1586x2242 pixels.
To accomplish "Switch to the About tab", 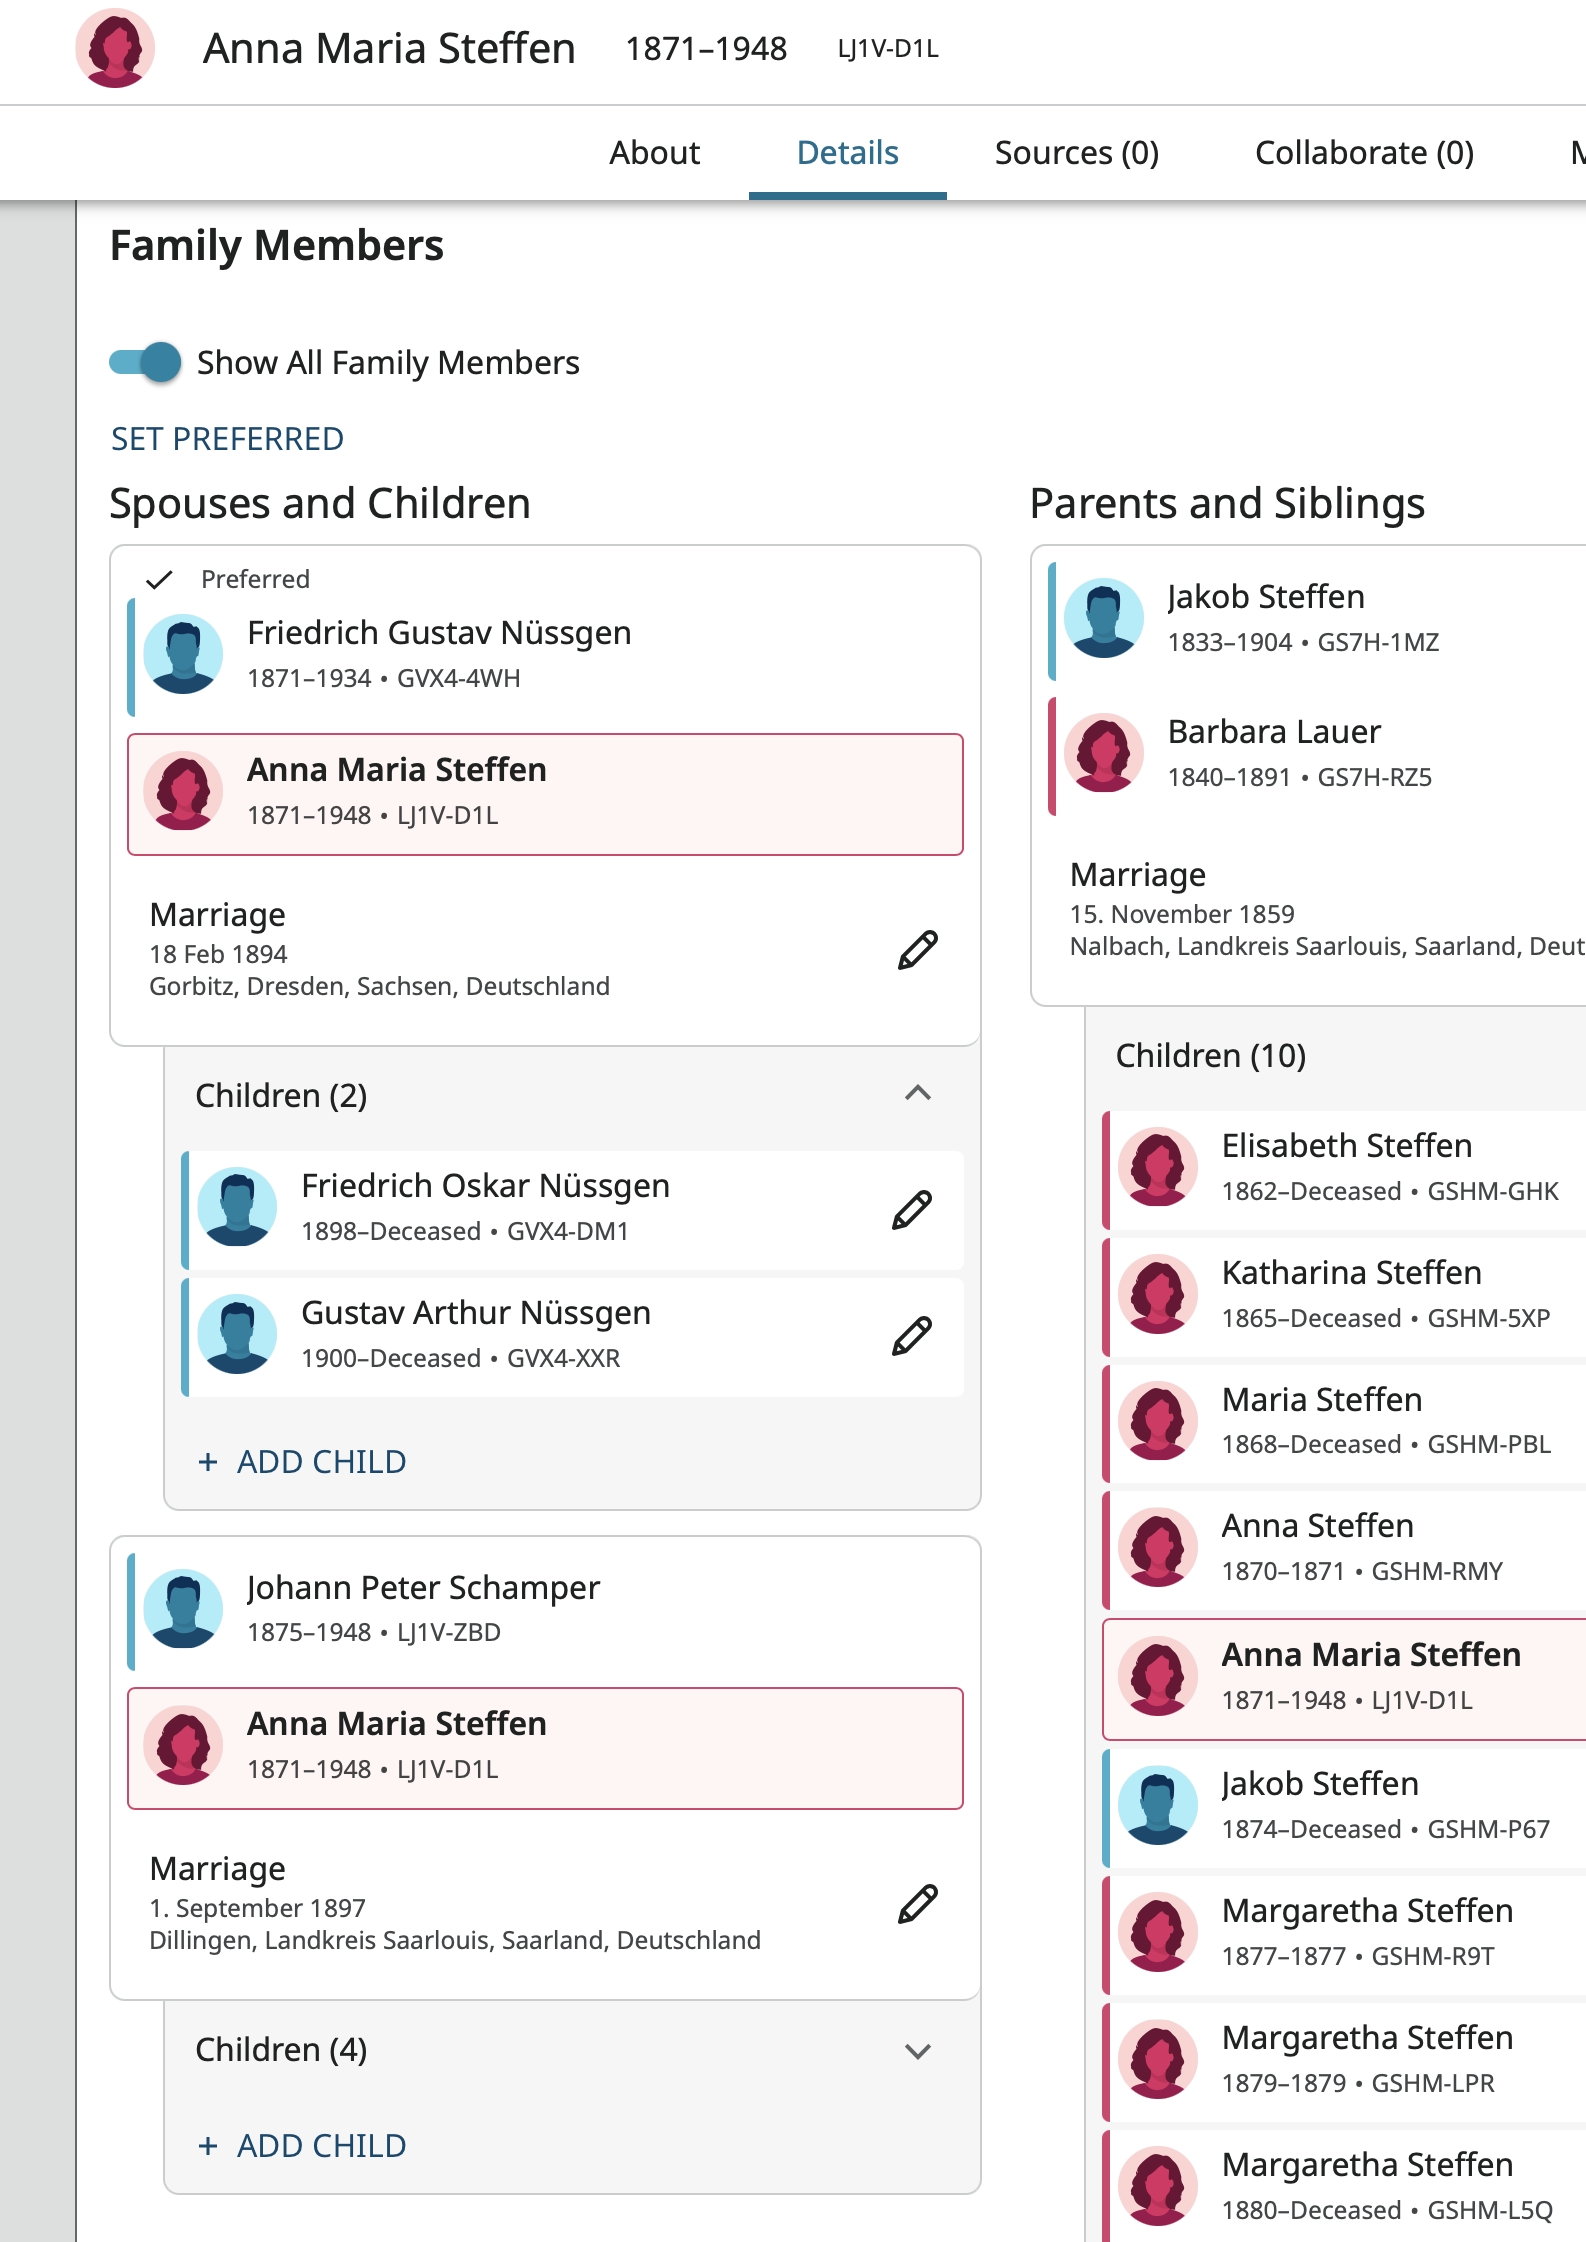I will pyautogui.click(x=654, y=153).
